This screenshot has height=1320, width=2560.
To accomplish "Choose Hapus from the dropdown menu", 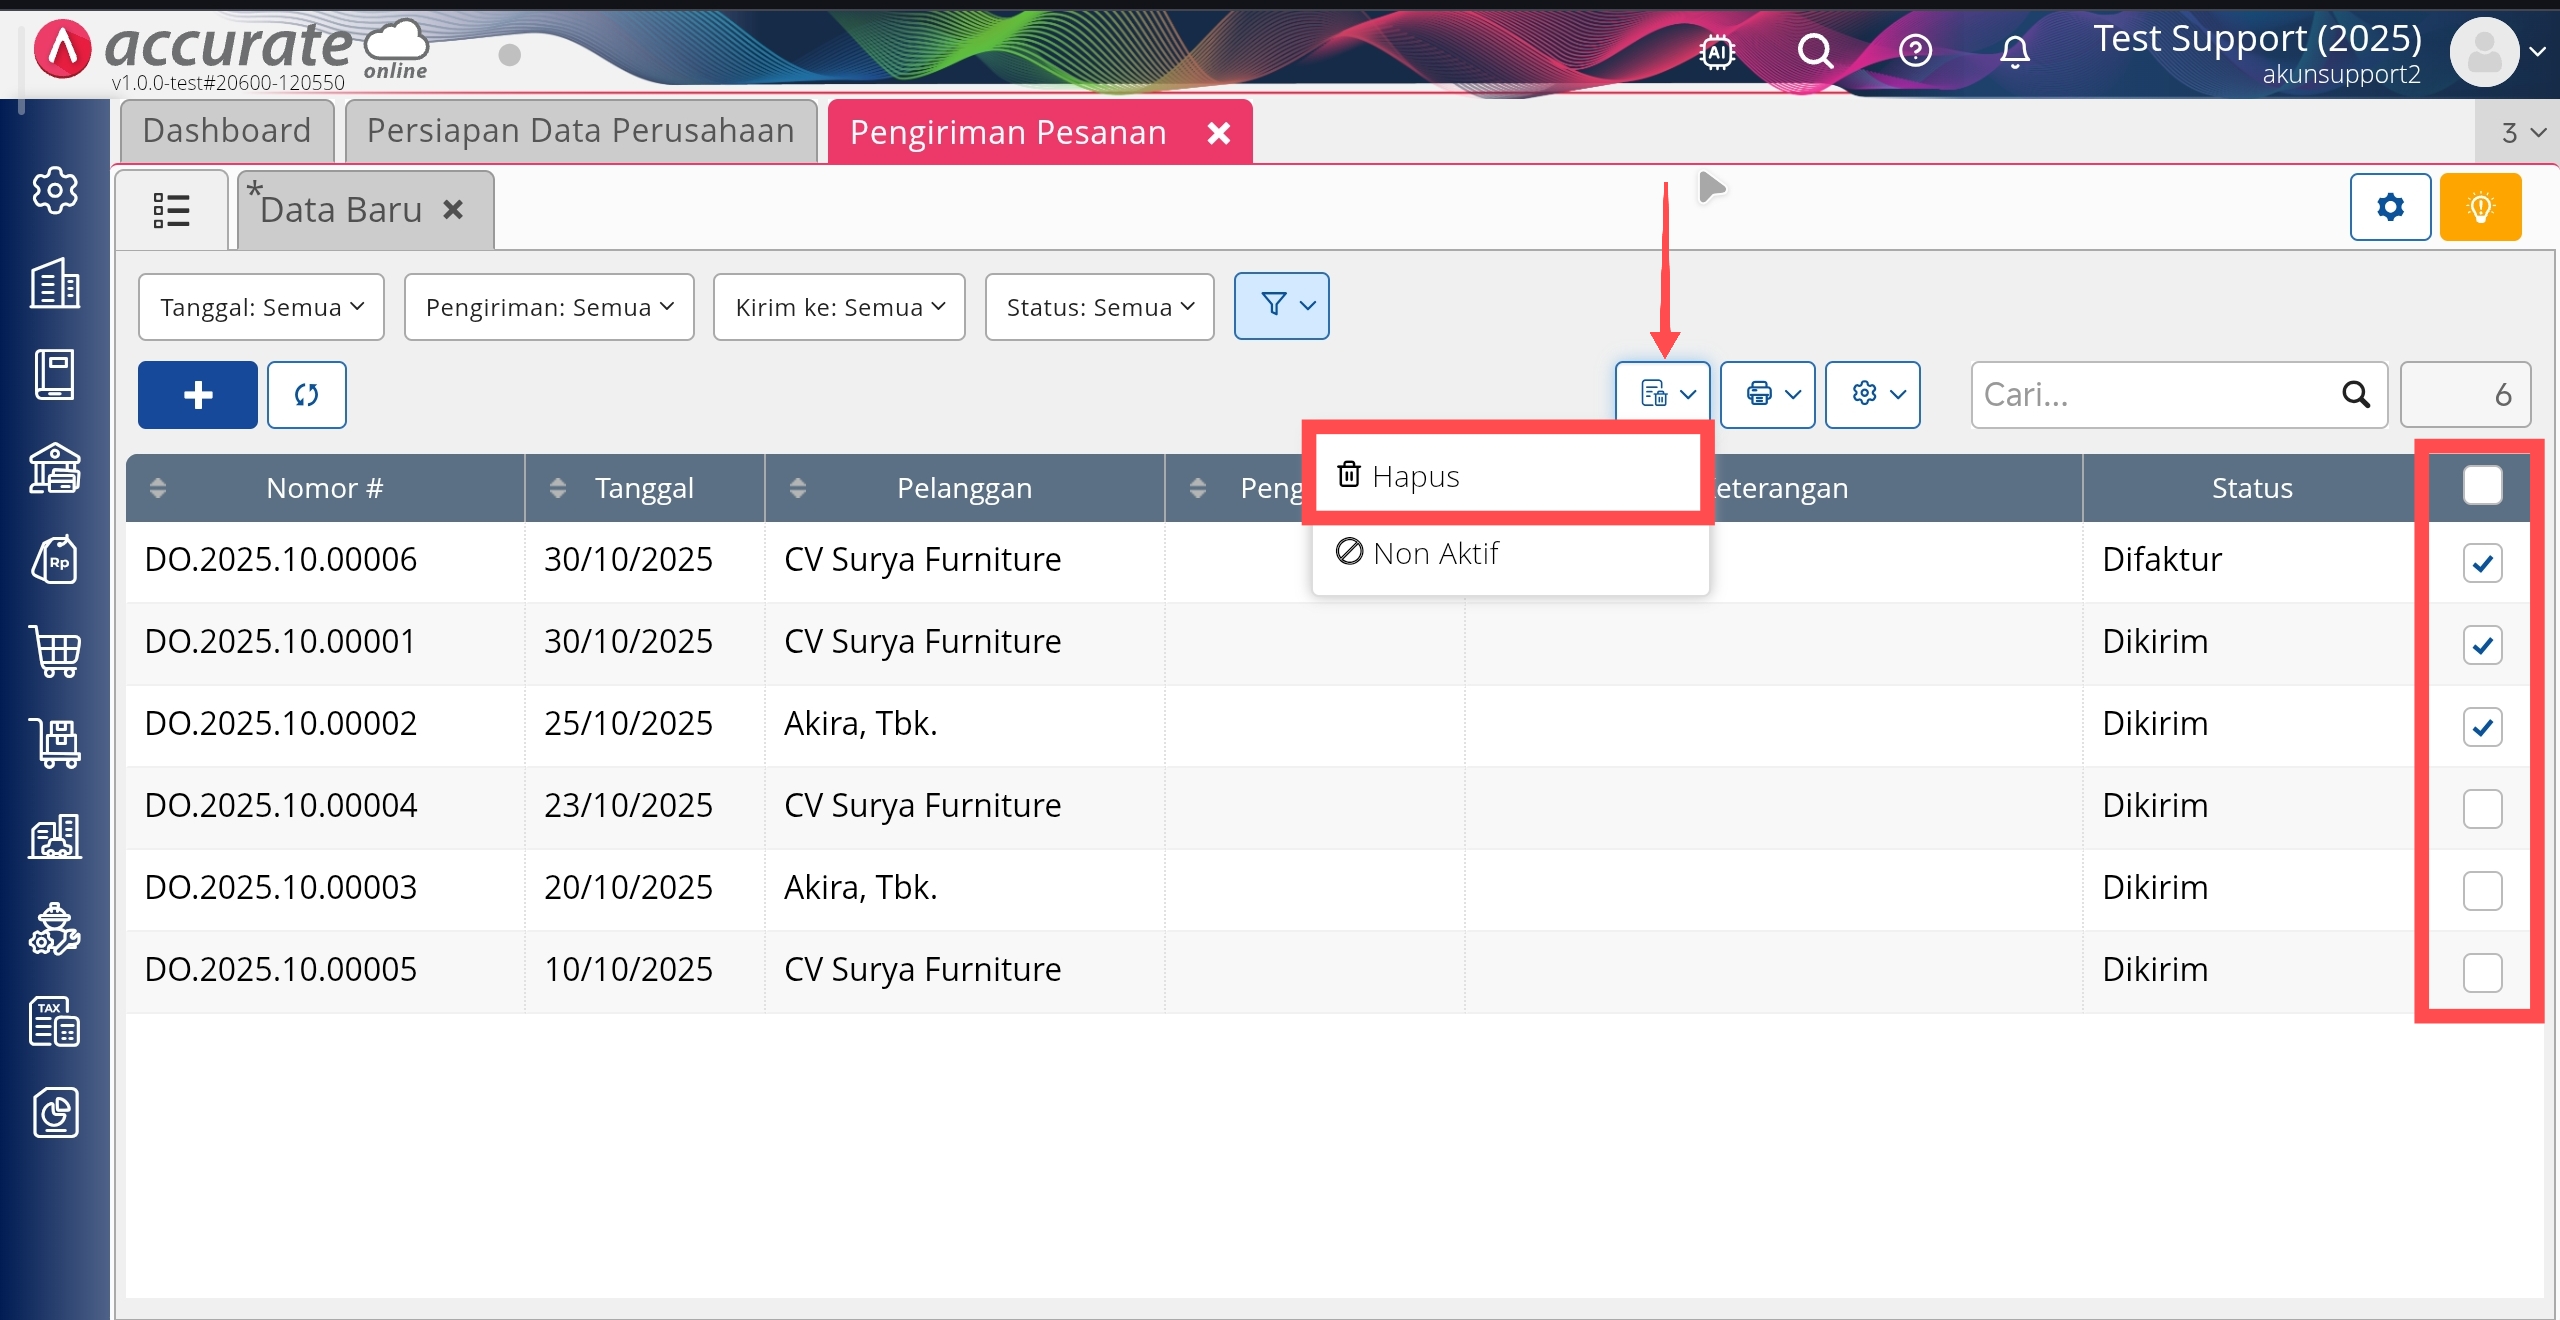I will click(x=1415, y=476).
